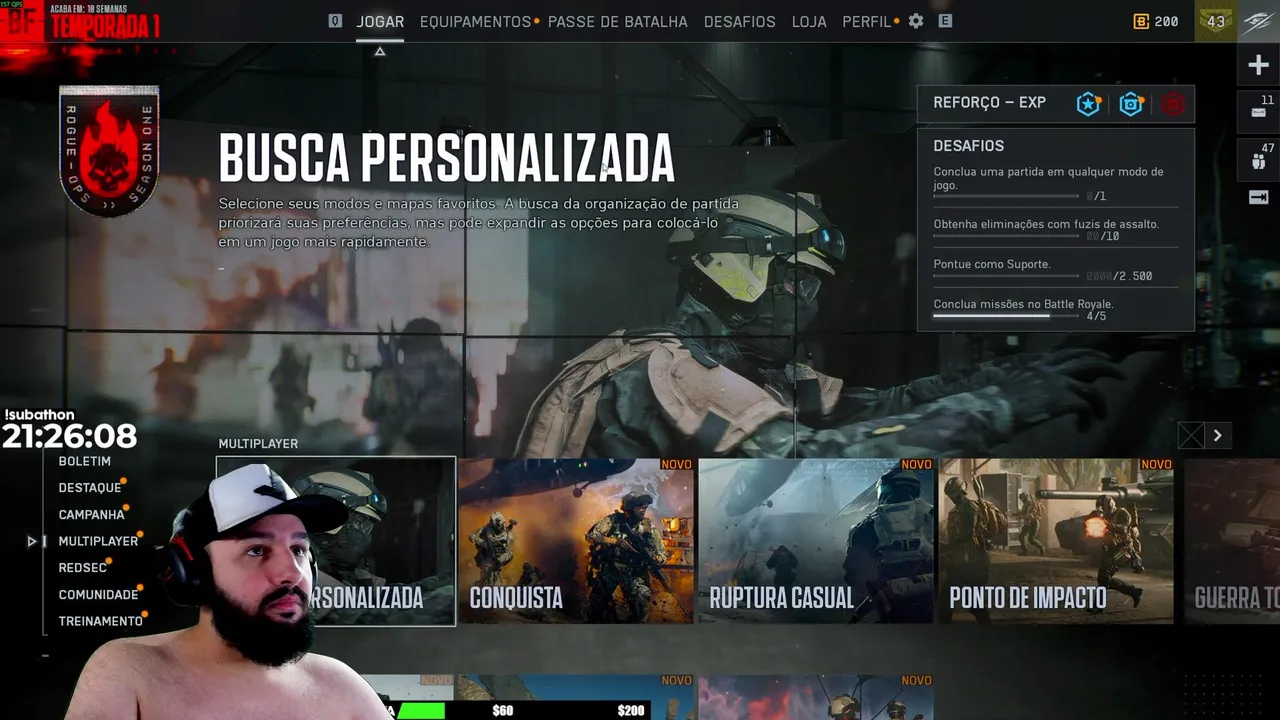Select BOLETIM in the left menu

(85, 461)
